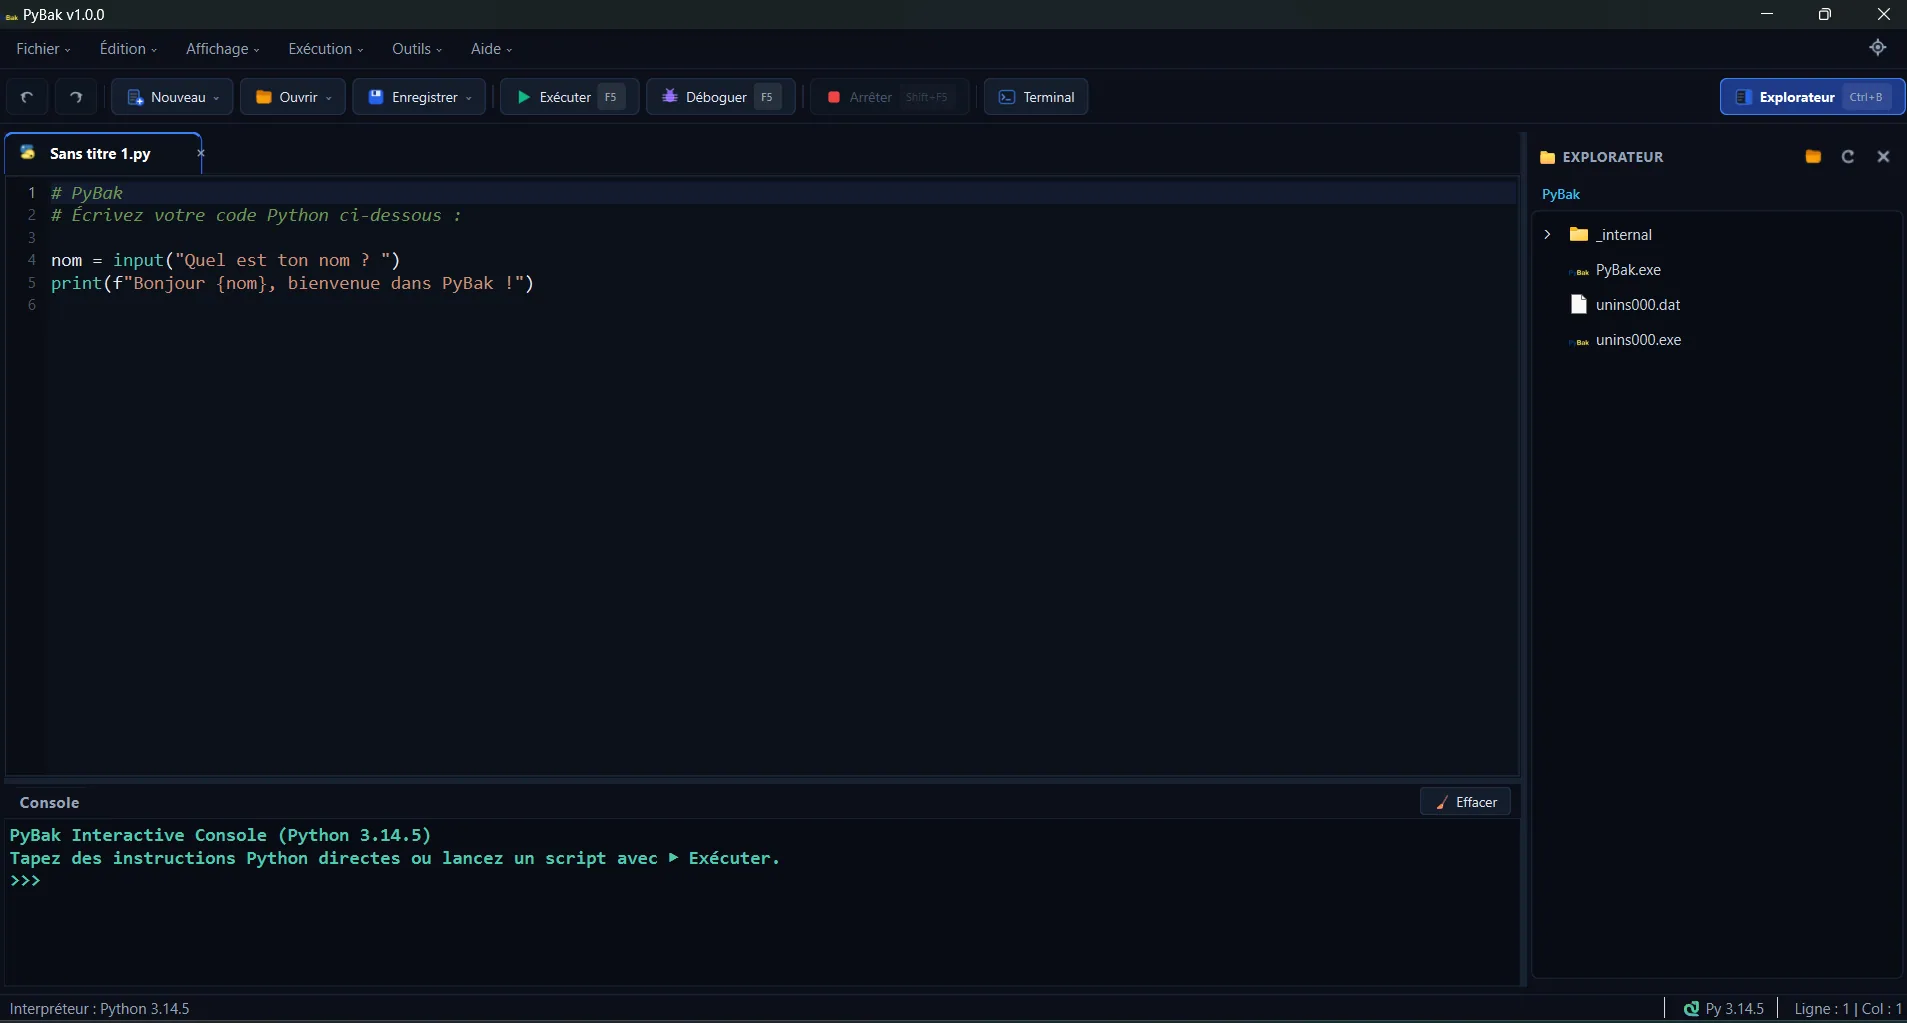Viewport: 1907px width, 1023px height.
Task: Open the Fichier menu
Action: coord(43,49)
